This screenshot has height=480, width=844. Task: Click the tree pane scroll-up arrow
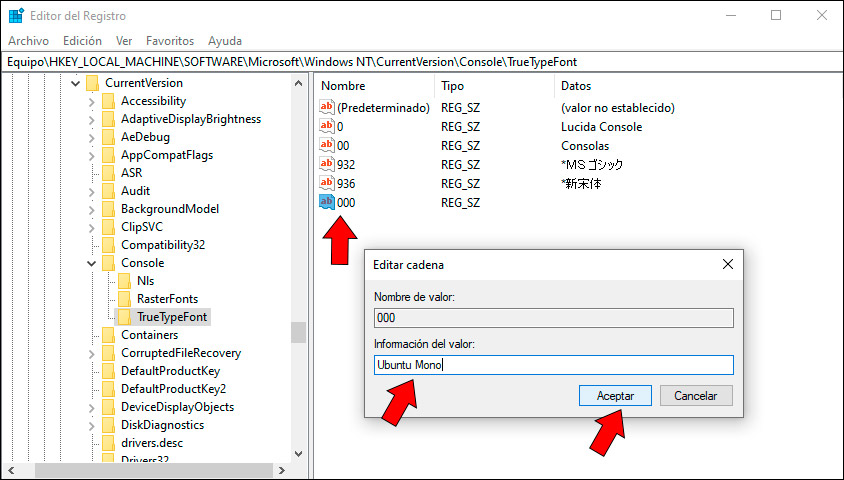click(x=298, y=83)
